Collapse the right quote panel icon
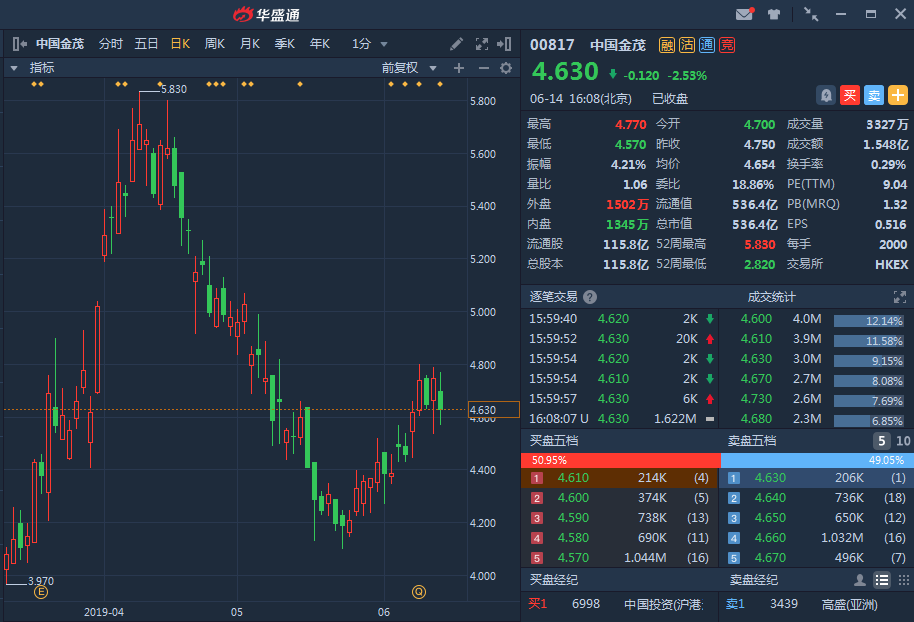914x622 pixels. point(504,44)
